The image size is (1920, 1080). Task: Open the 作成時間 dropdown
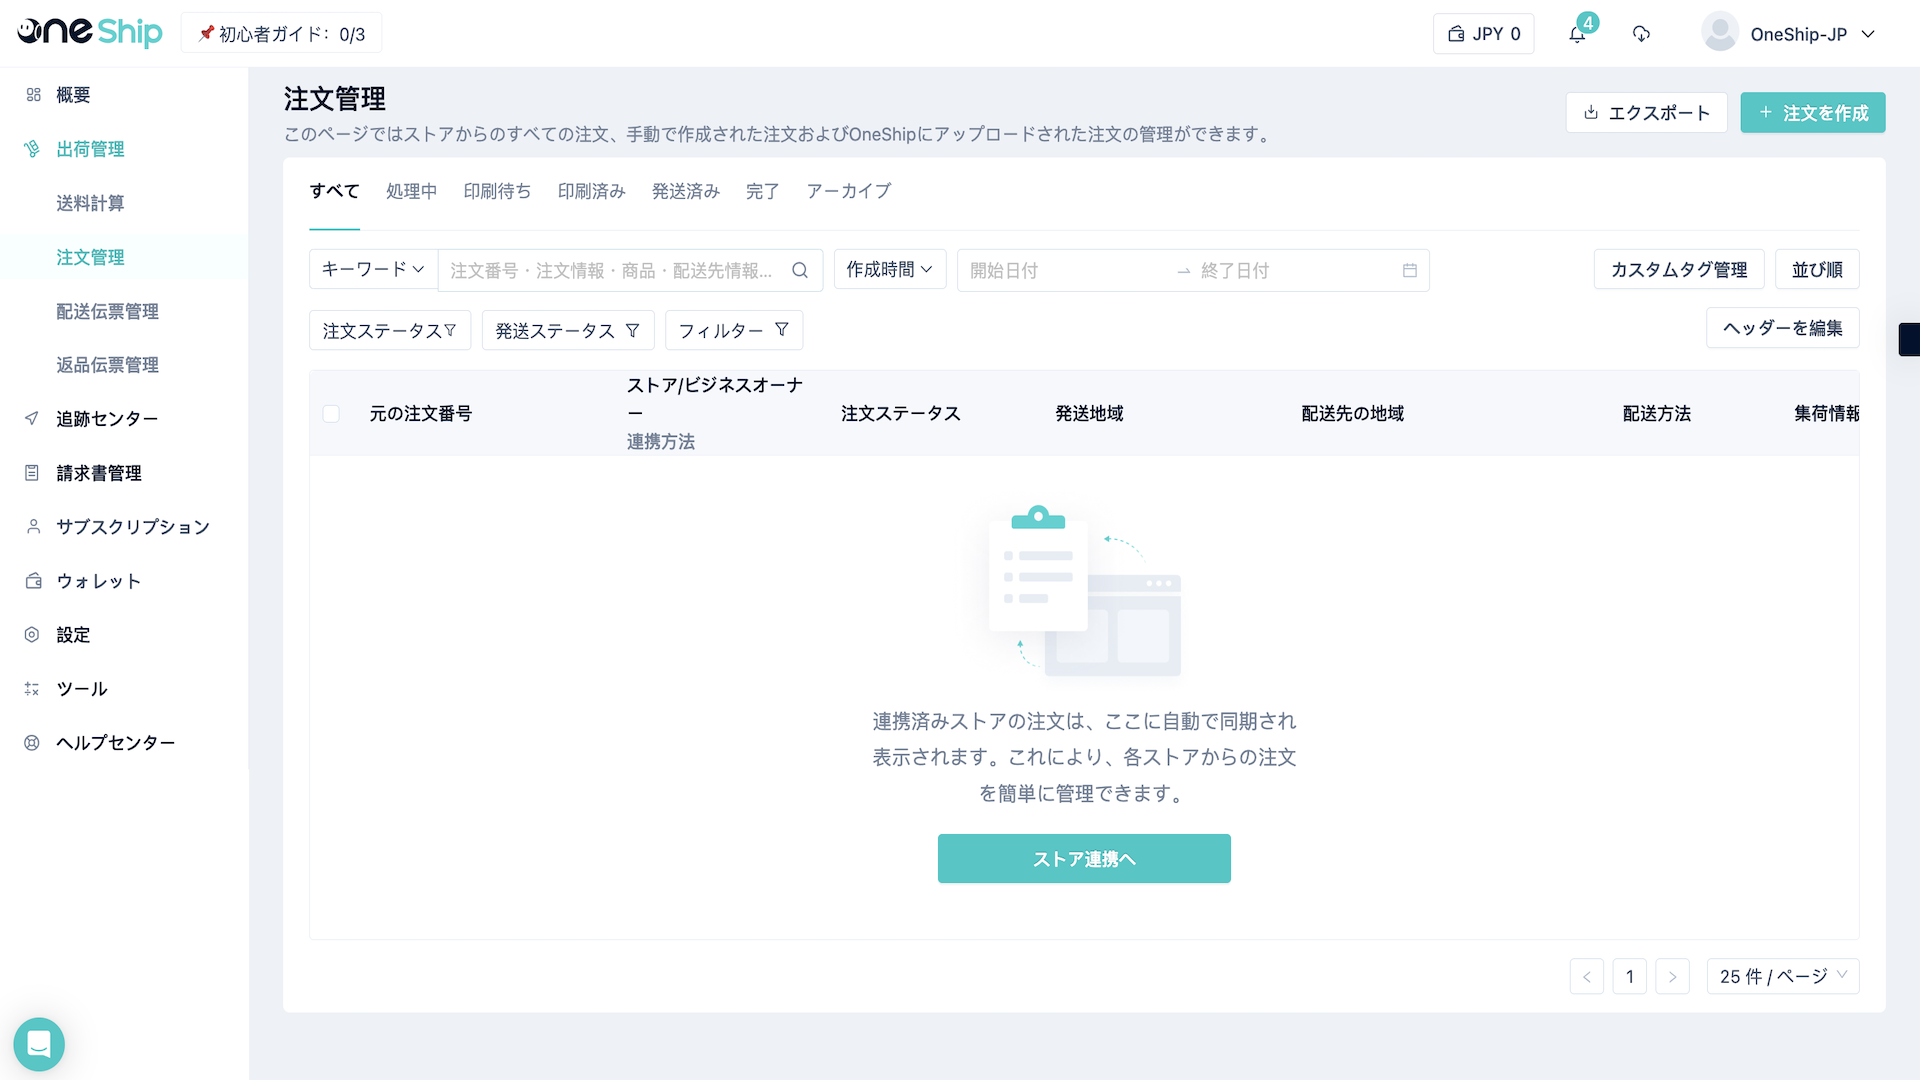[889, 269]
